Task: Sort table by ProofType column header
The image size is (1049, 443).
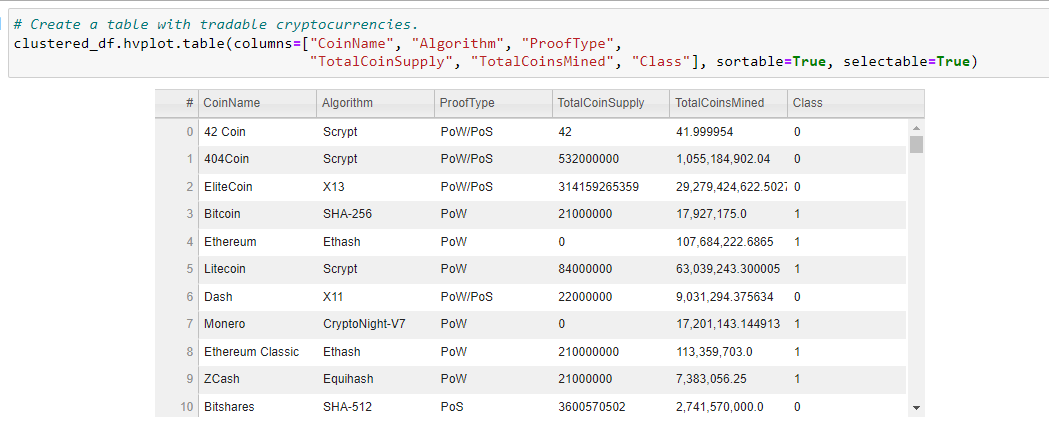Action: click(x=493, y=103)
